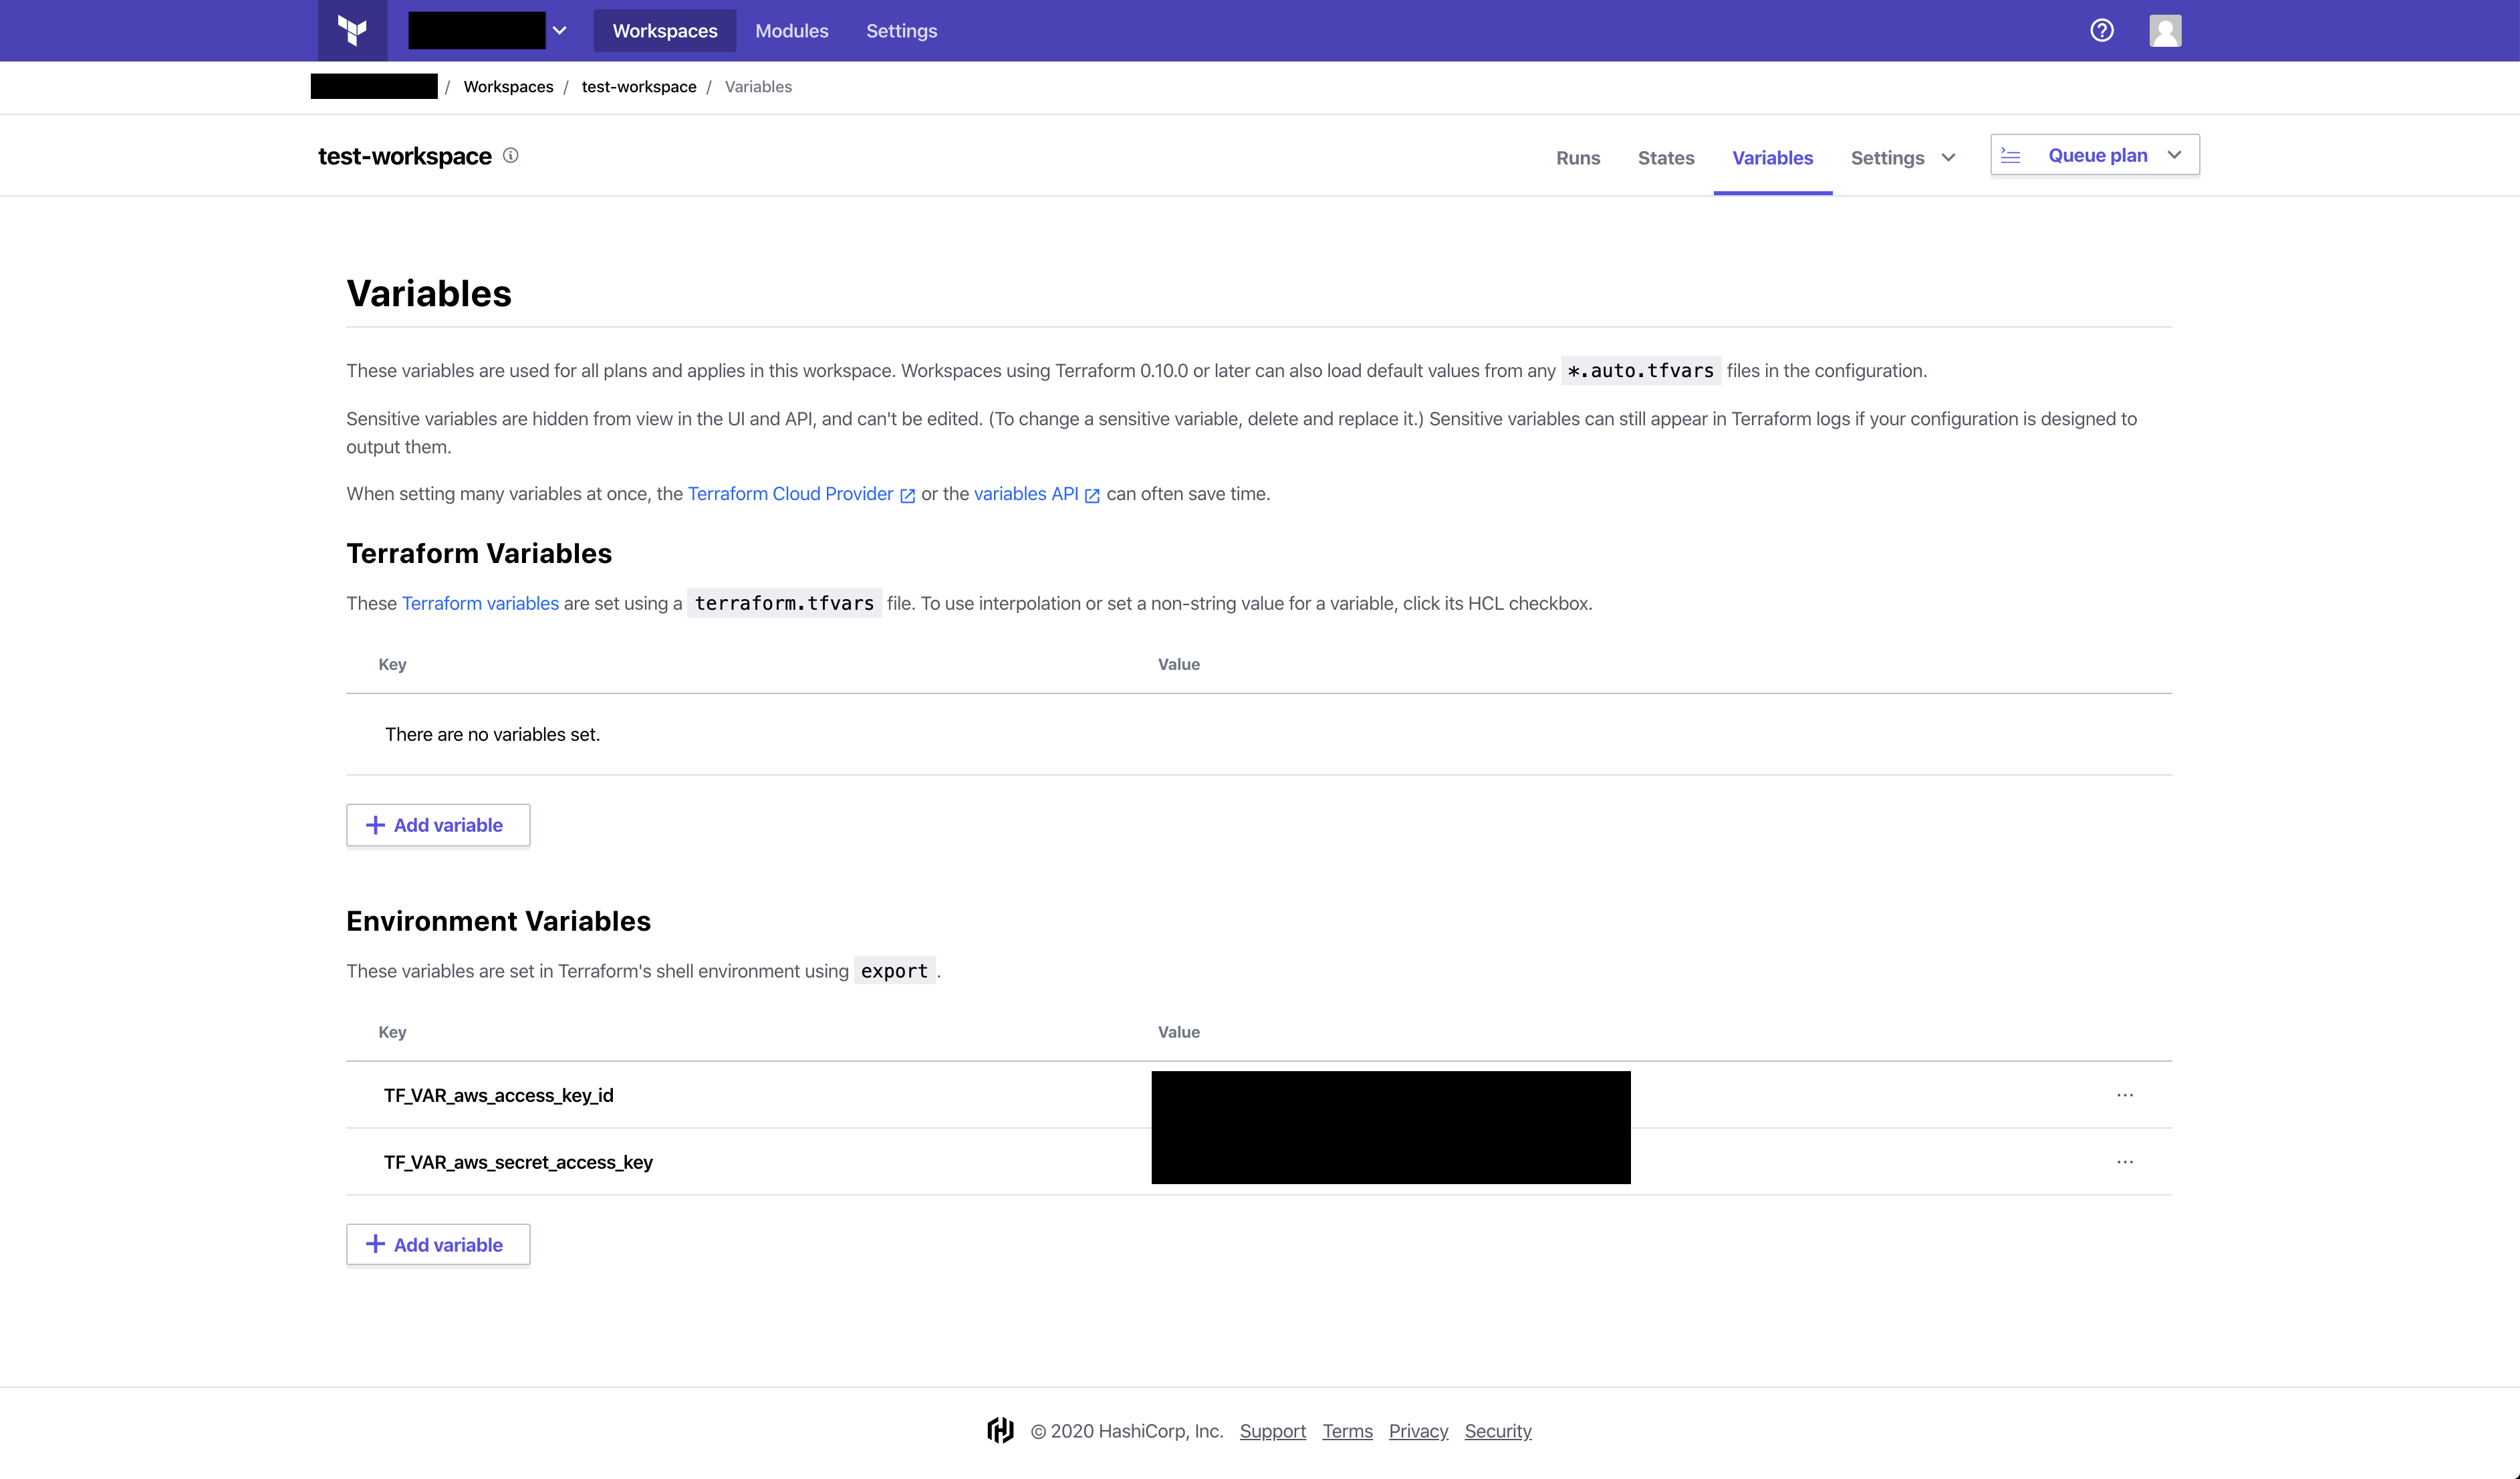Open Modules in top navigation
This screenshot has width=2520, height=1479.
click(792, 31)
